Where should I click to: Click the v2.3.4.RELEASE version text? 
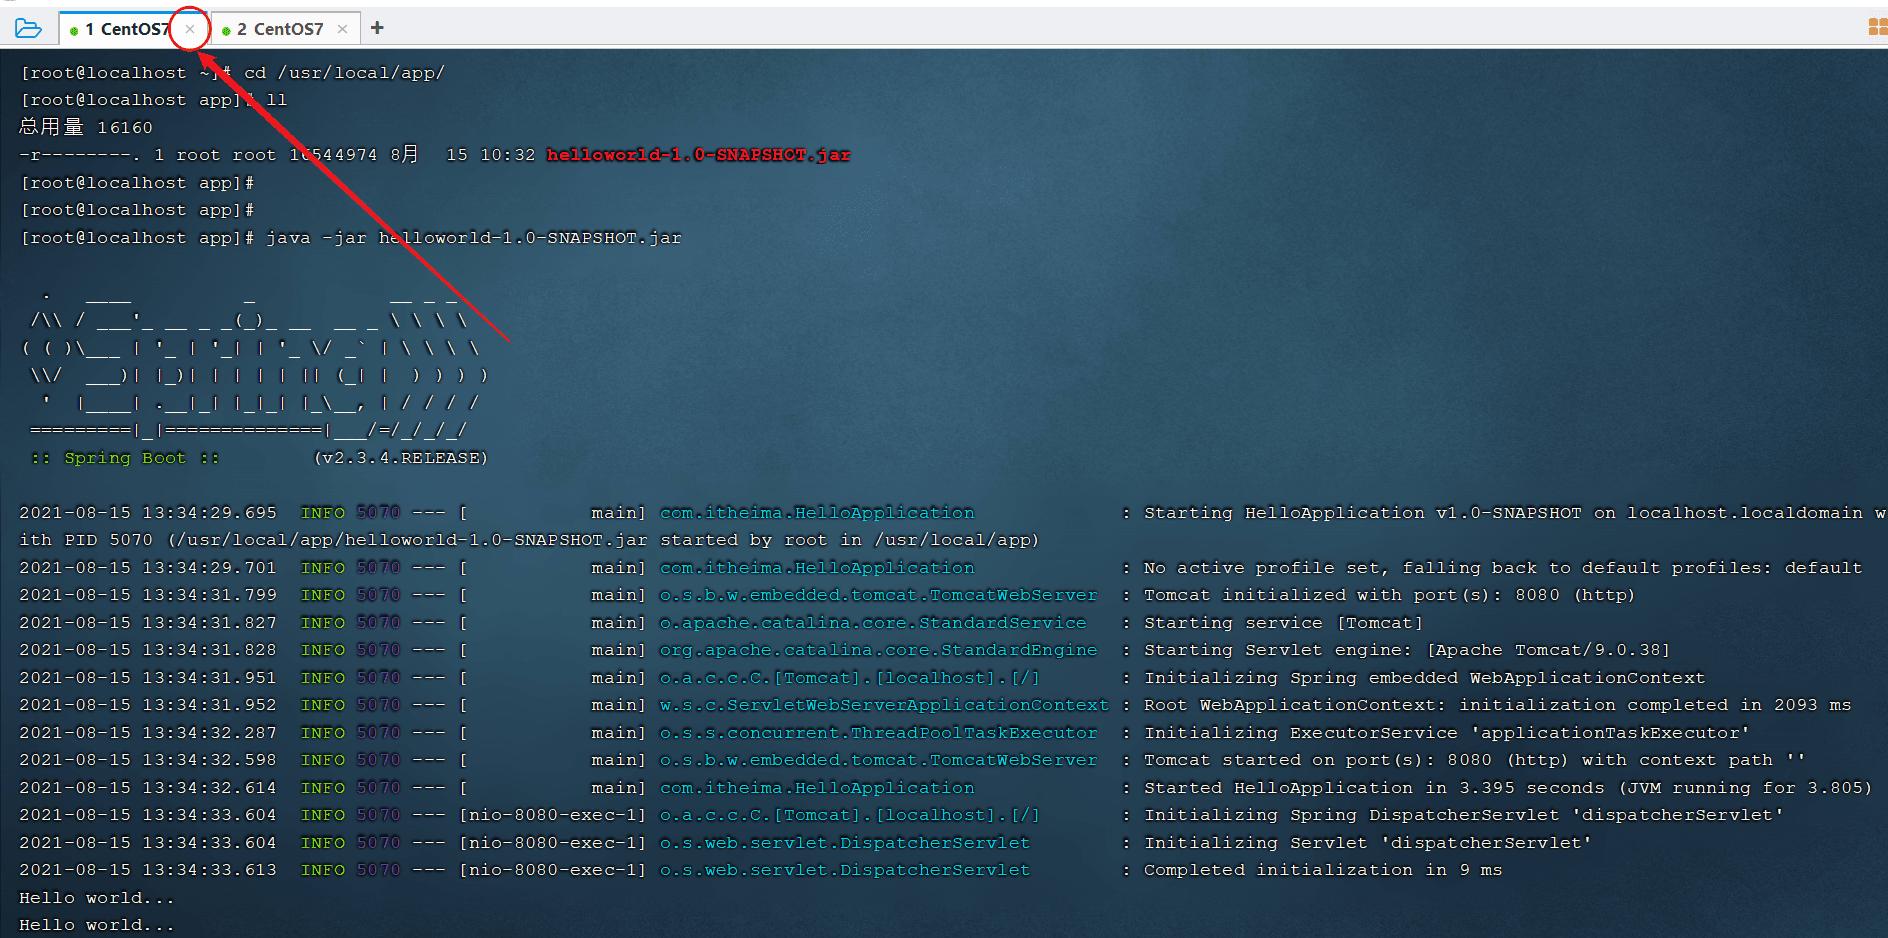400,458
